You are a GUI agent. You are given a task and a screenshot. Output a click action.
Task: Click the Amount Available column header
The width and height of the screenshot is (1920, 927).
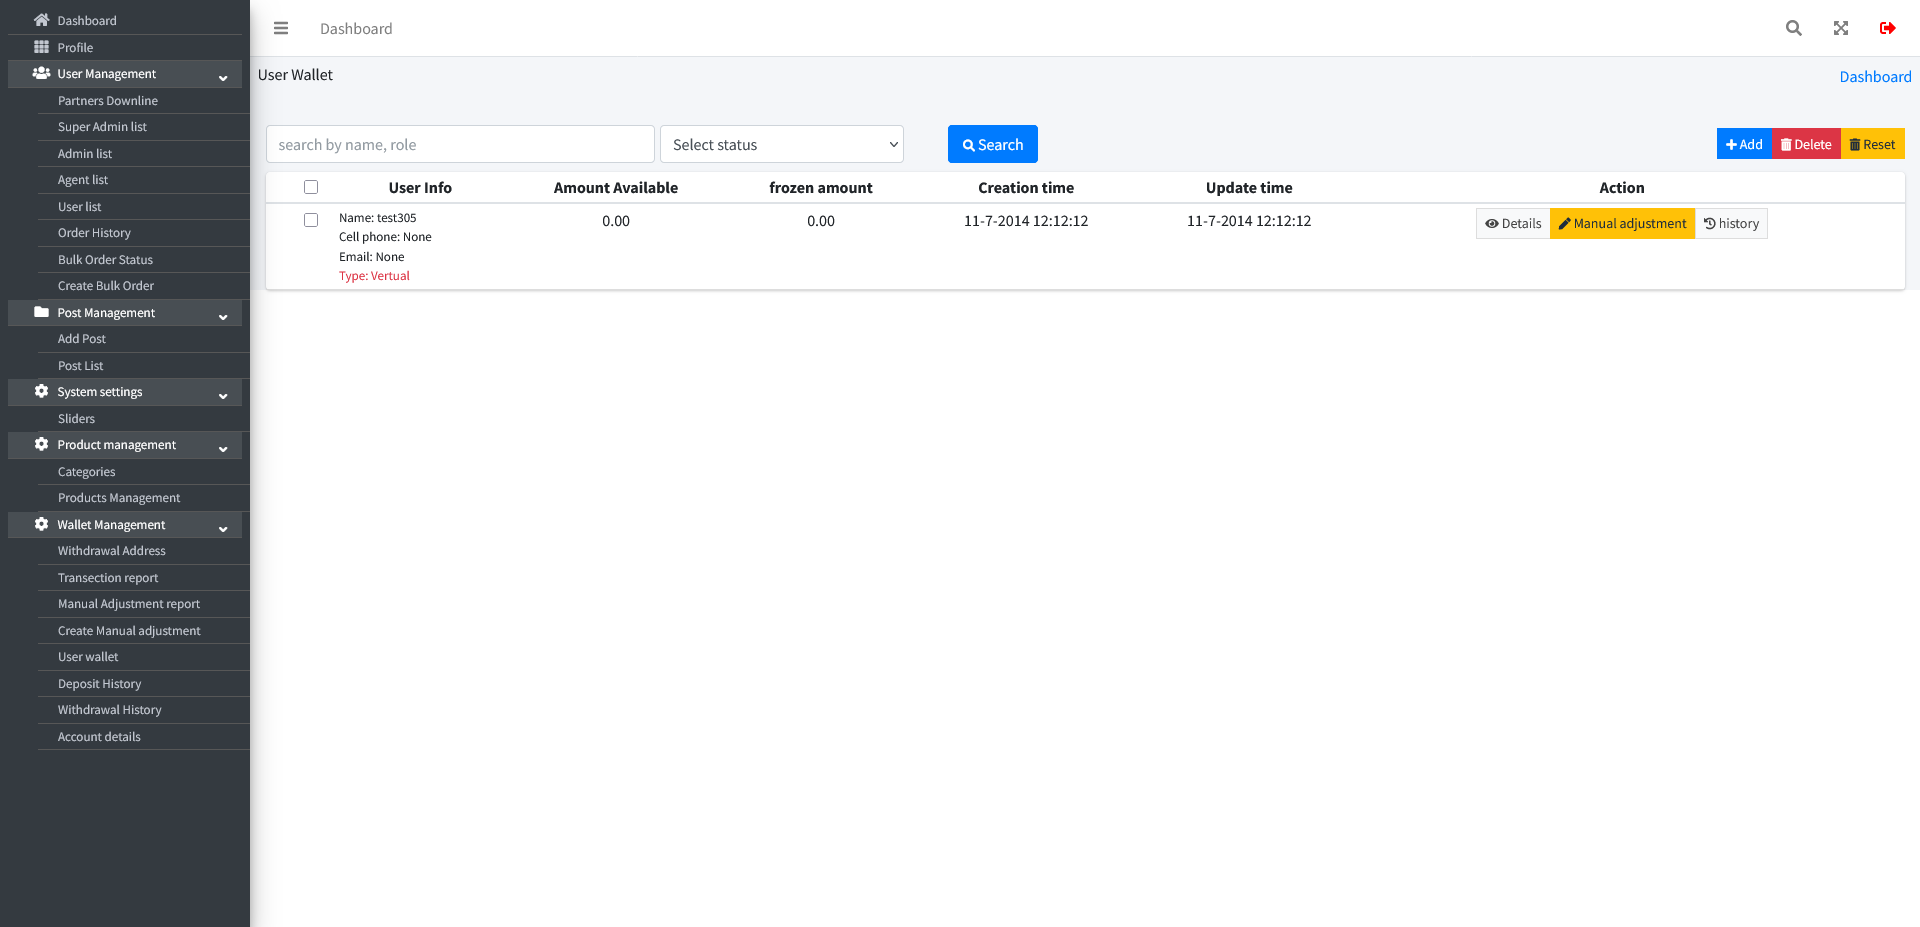616,187
